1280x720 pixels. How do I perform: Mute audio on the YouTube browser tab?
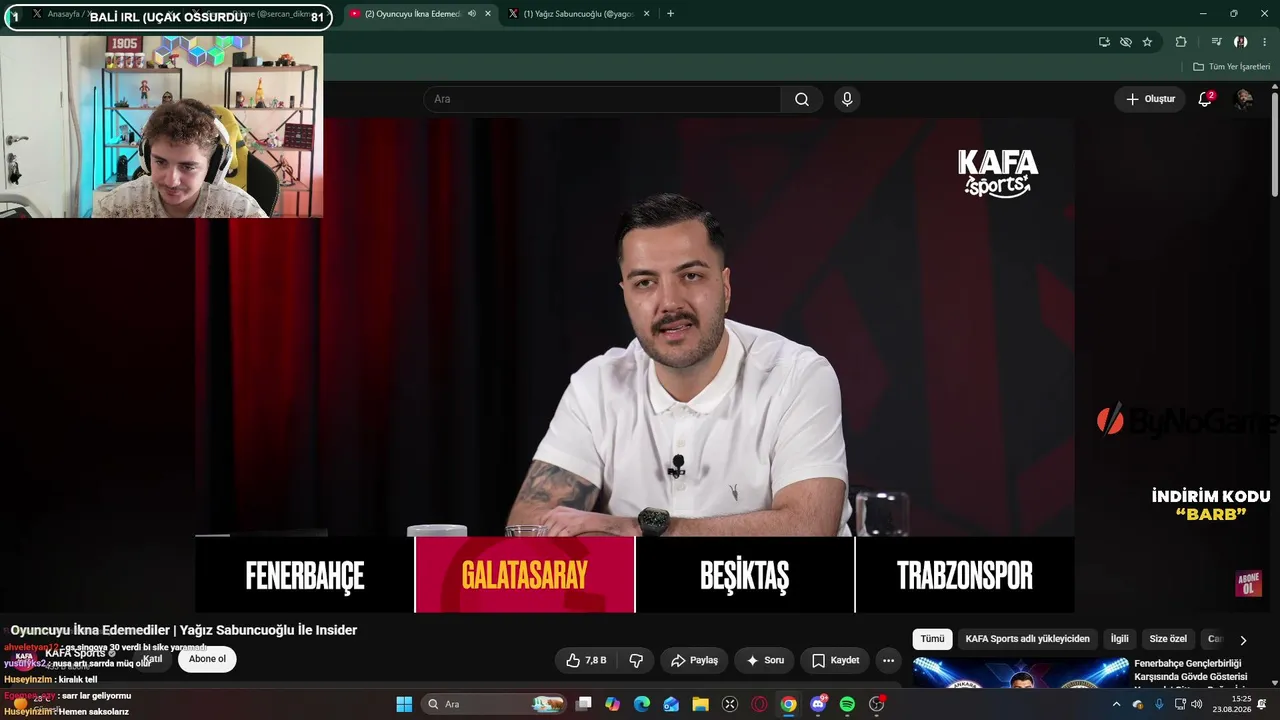(472, 14)
